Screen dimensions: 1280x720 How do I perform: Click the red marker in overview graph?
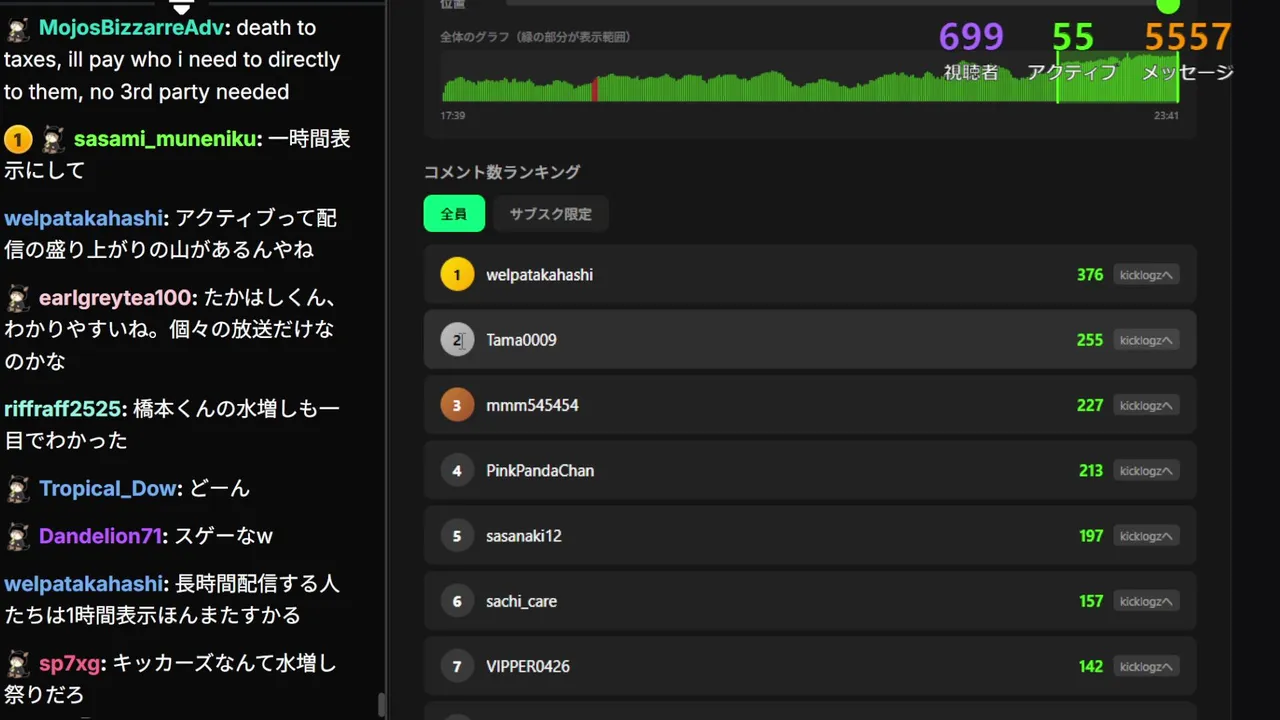(x=595, y=89)
